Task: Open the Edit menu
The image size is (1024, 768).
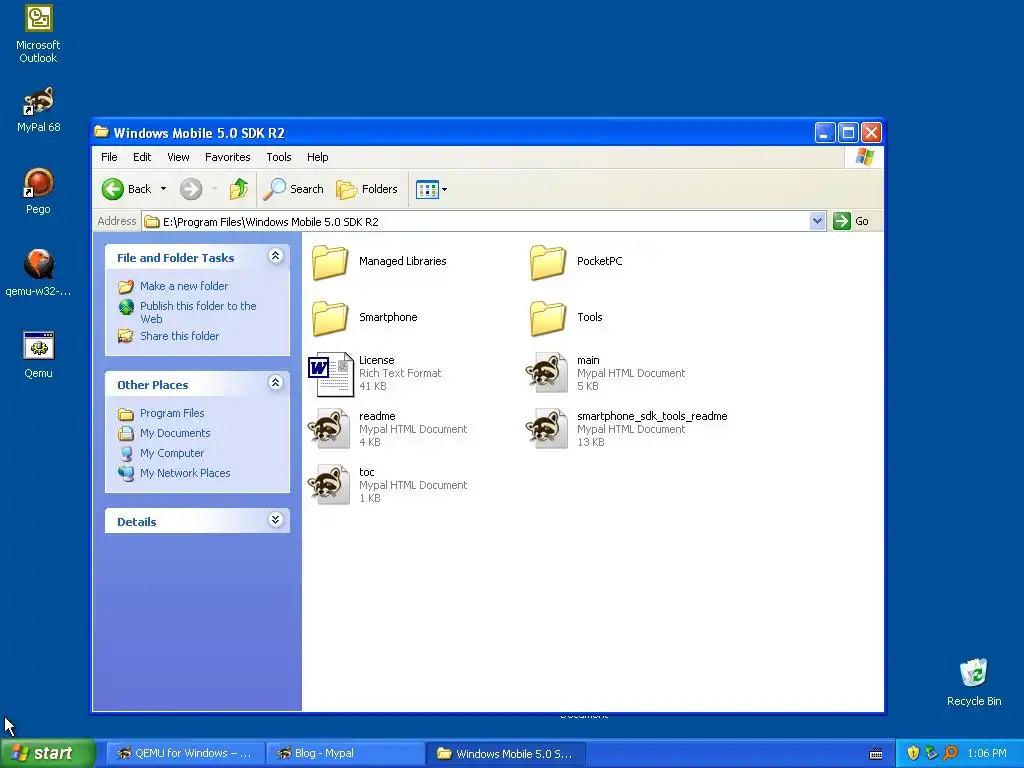Action: (x=142, y=157)
